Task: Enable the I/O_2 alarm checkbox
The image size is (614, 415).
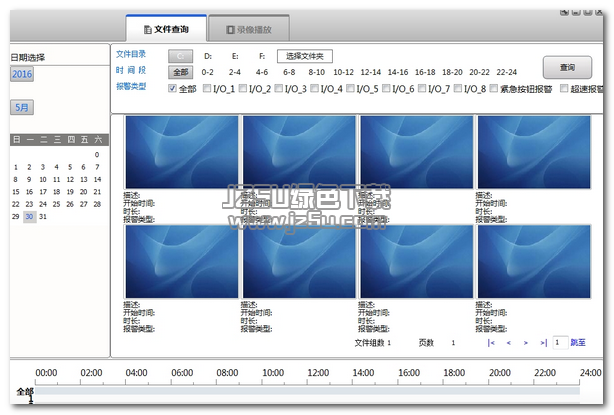Action: [243, 88]
